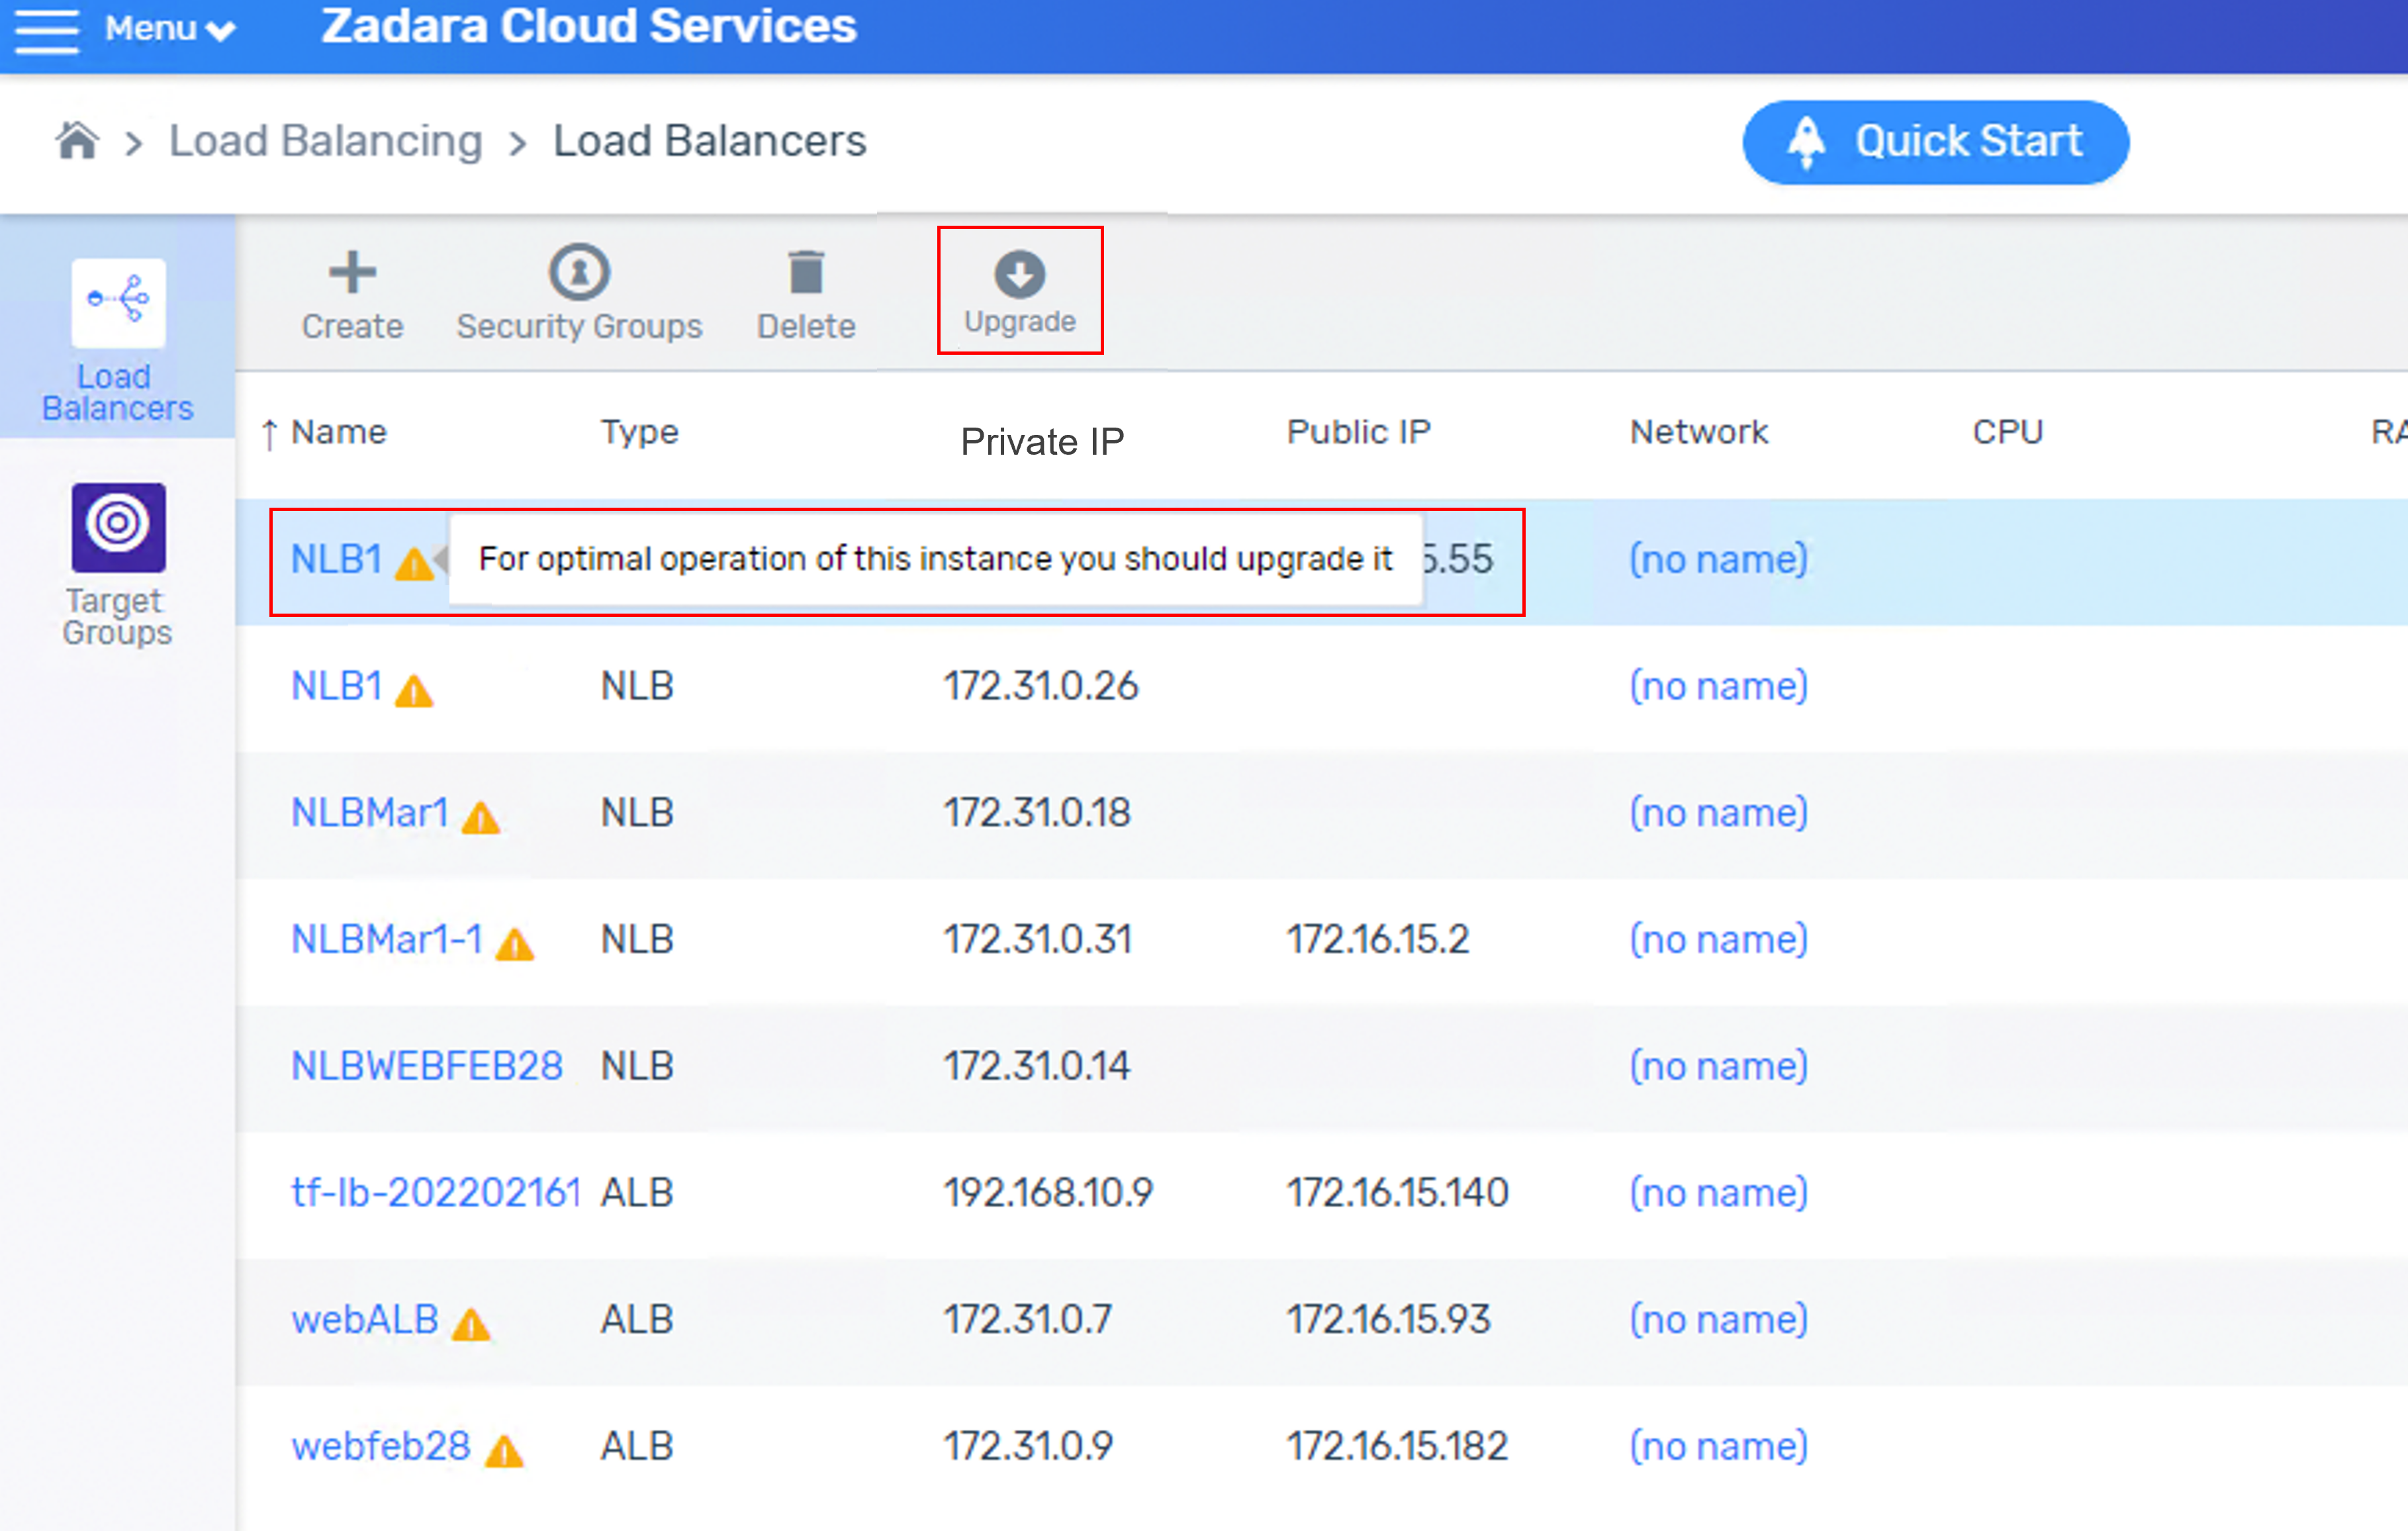Open the Load Balancers sidebar icon
The height and width of the screenshot is (1531, 2408).
click(x=118, y=303)
